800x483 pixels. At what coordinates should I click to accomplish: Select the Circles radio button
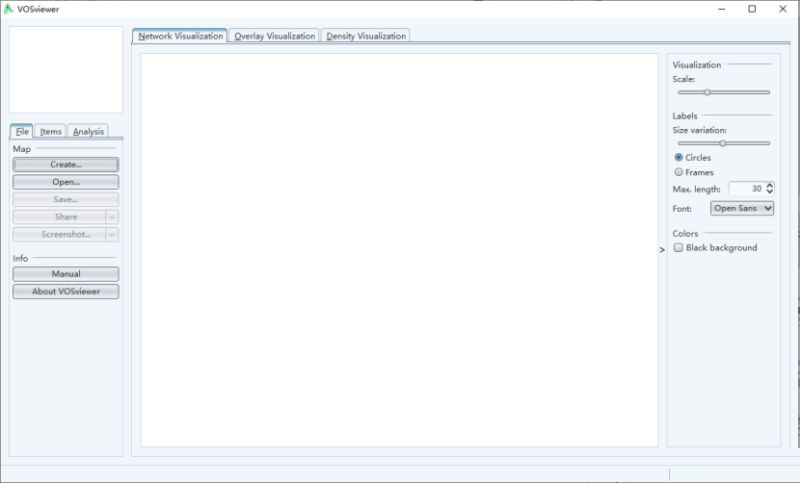tap(679, 157)
